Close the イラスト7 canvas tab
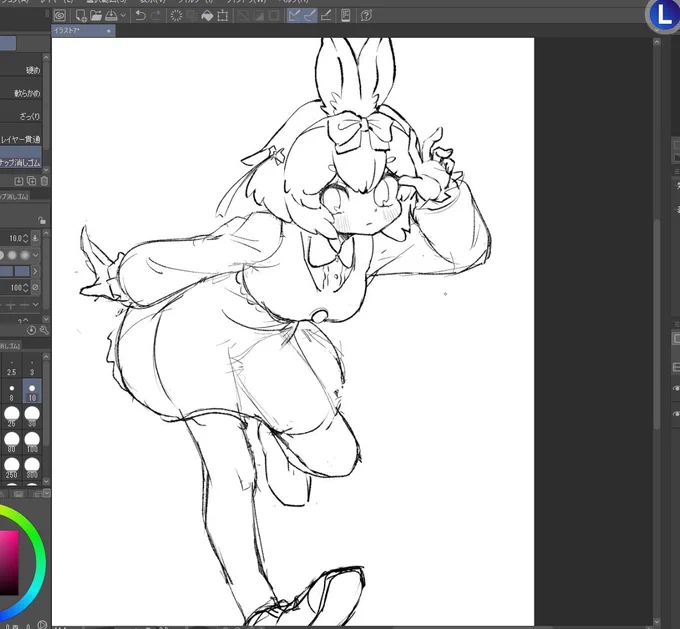680x629 pixels. (108, 31)
